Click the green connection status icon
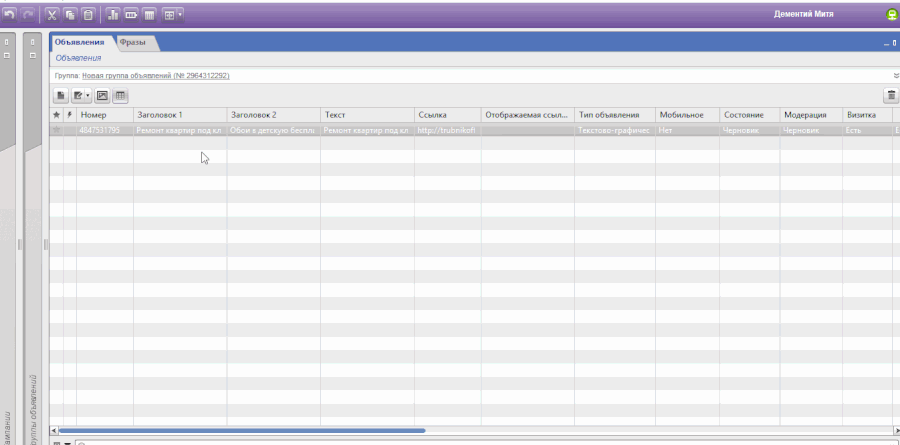Screen dimensions: 900x445 [894, 16]
